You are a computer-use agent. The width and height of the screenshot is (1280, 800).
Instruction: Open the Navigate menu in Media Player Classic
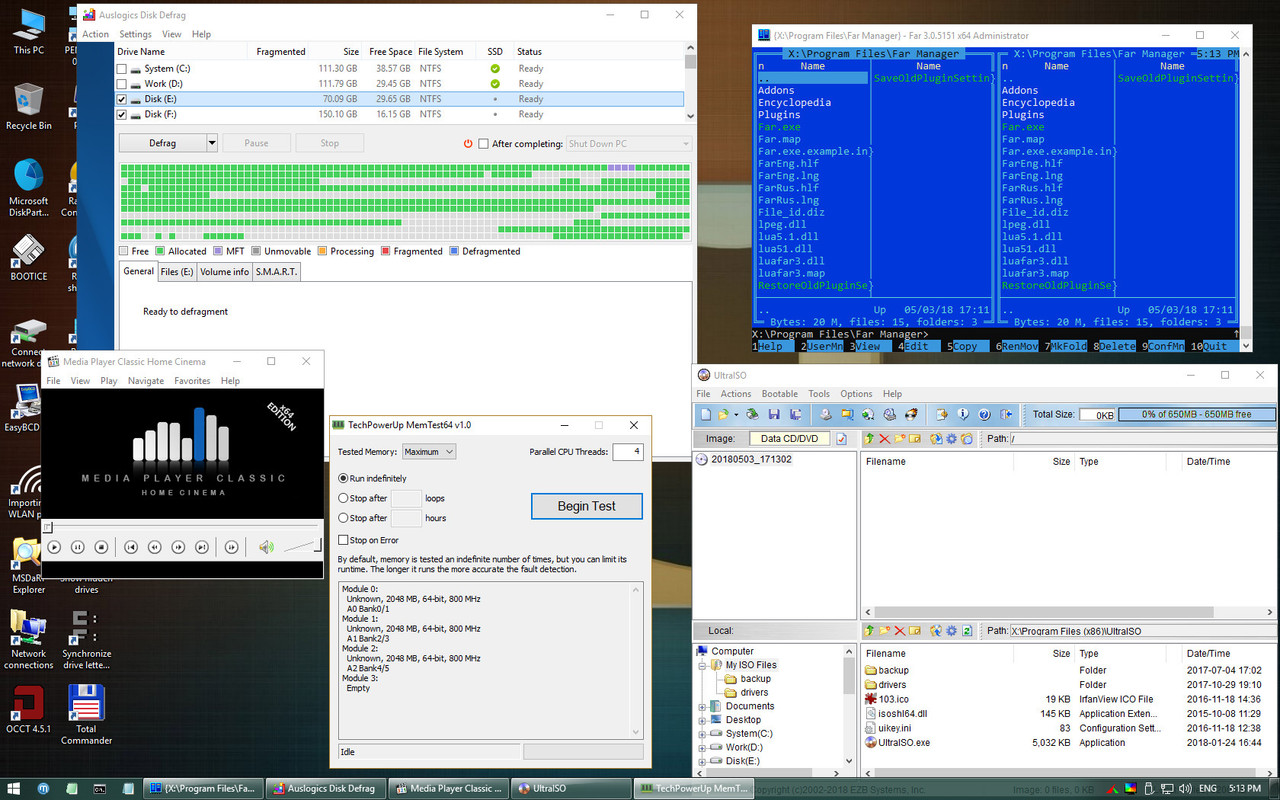point(146,381)
